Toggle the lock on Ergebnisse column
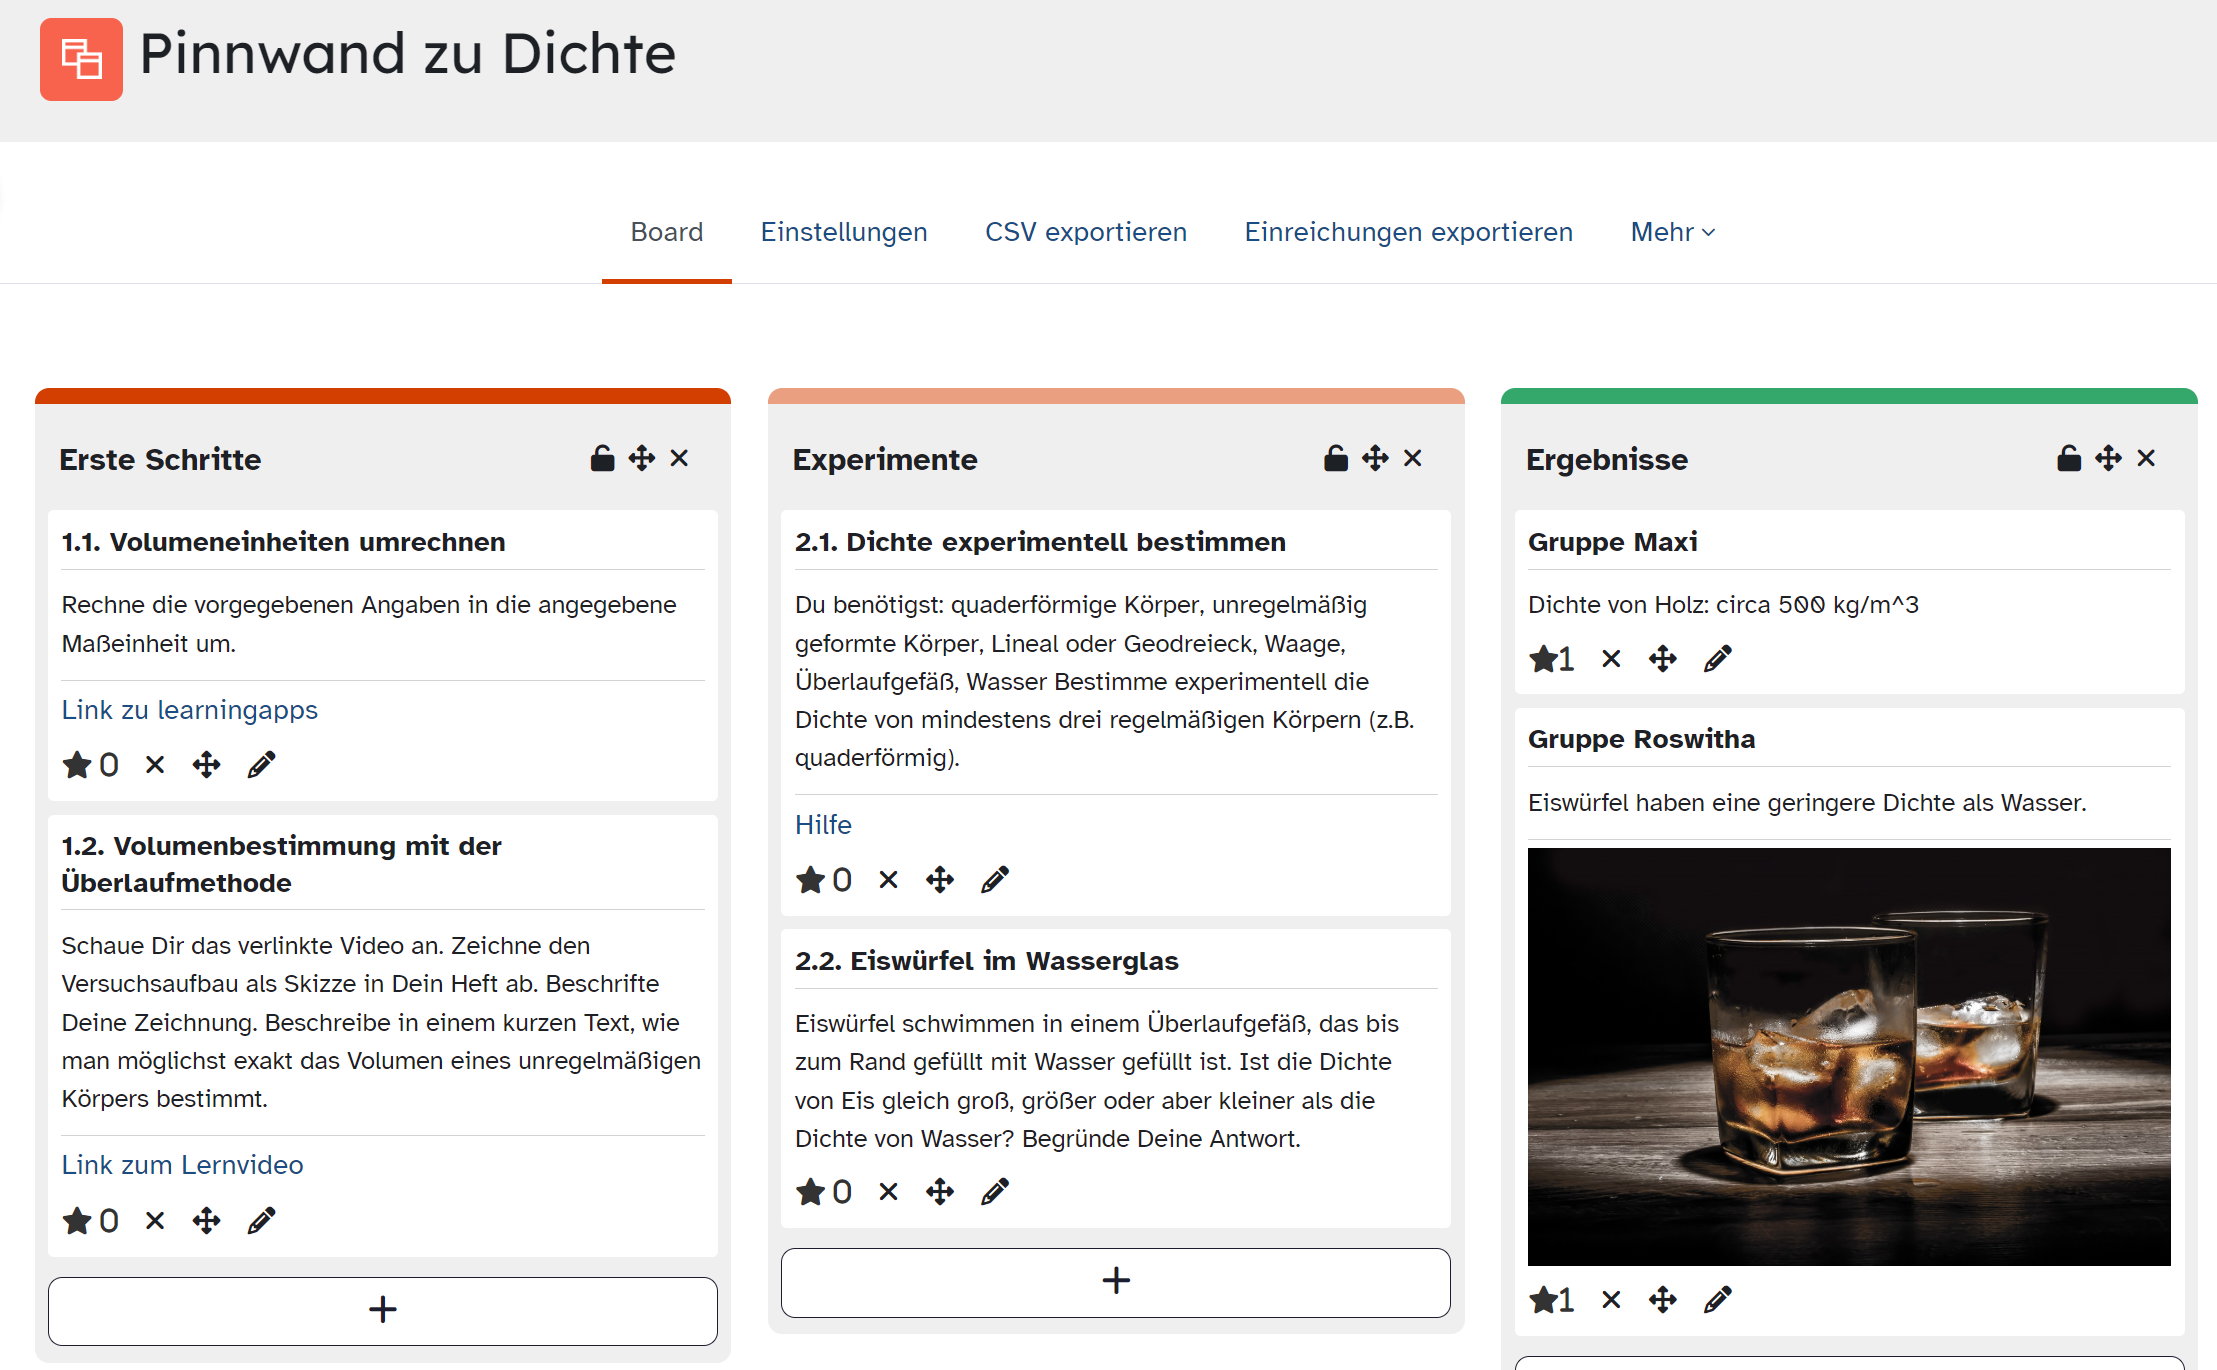 point(2068,458)
